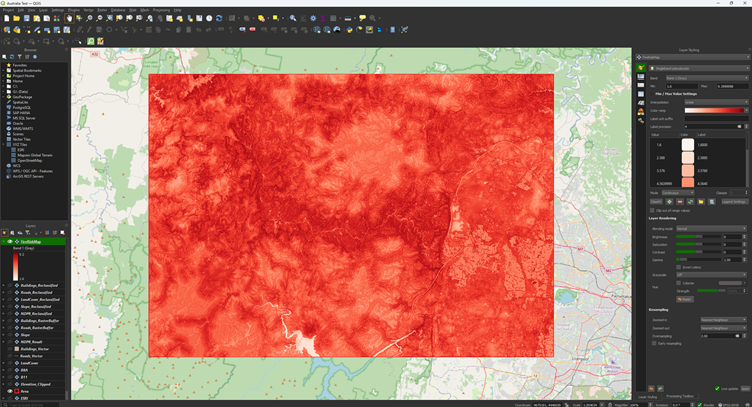The width and height of the screenshot is (752, 407).
Task: Click the Open Project folder icon
Action: pyautogui.click(x=15, y=18)
